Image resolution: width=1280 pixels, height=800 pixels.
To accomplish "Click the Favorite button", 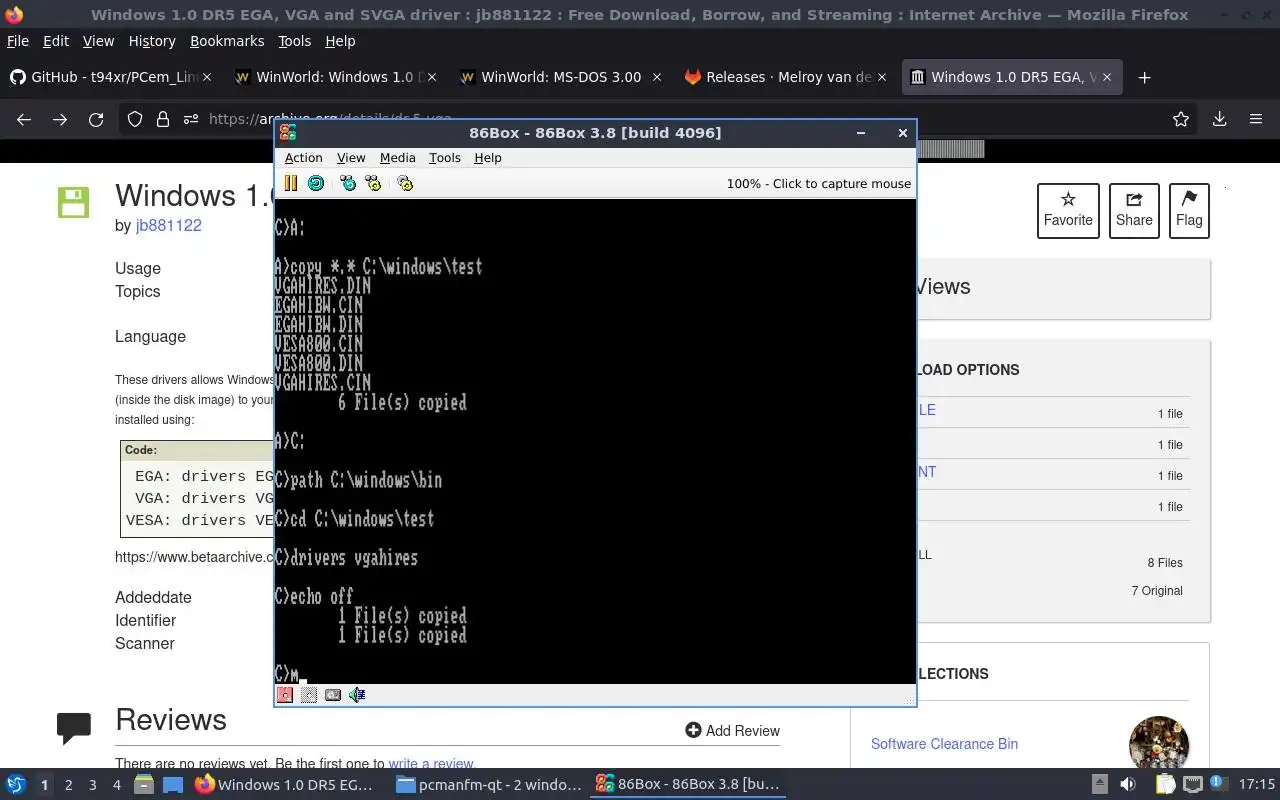I will 1068,210.
